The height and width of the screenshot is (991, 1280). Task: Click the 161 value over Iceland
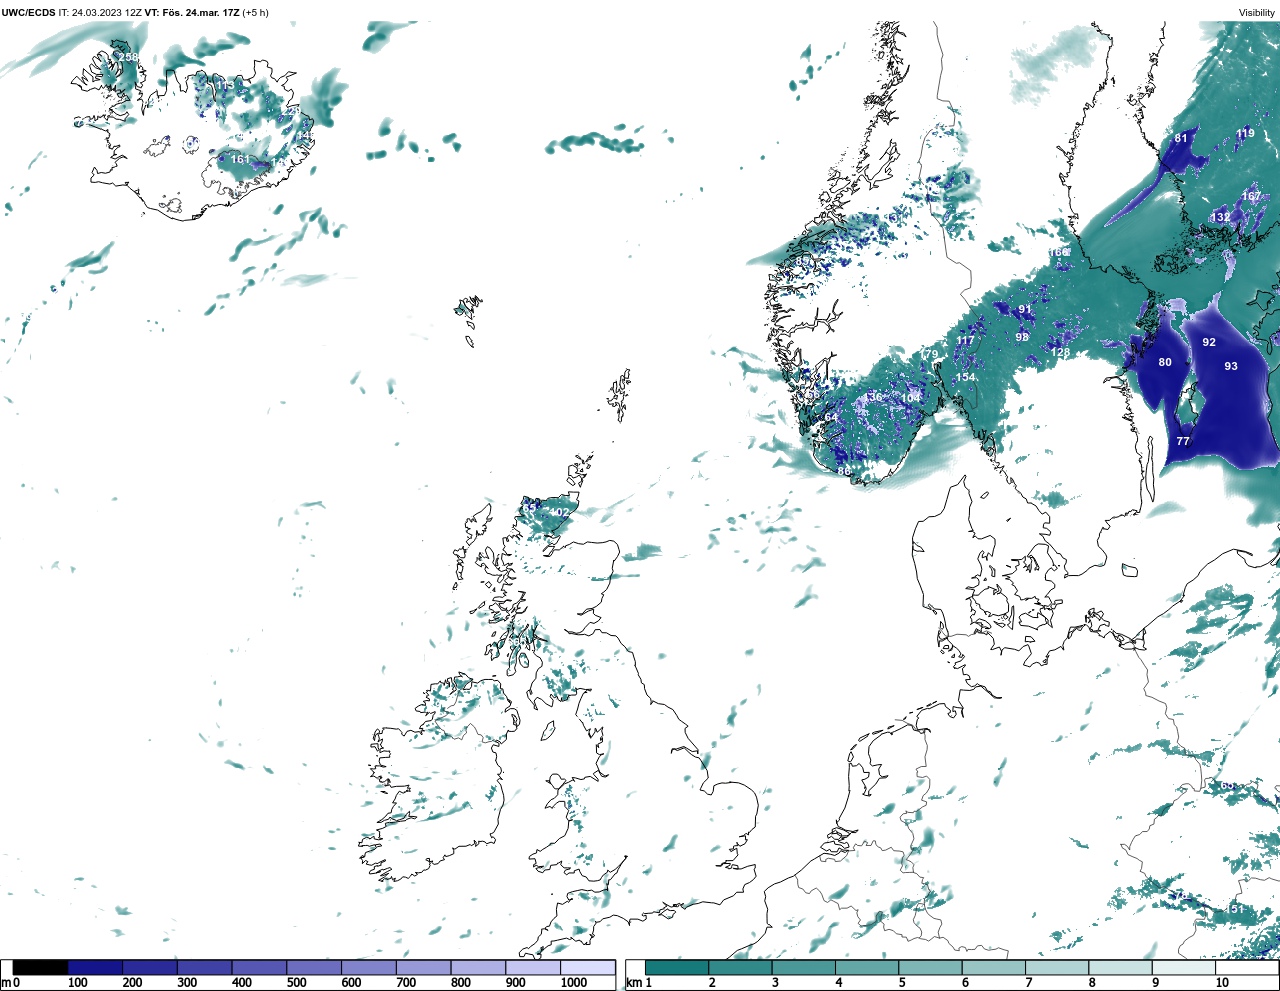pos(240,159)
